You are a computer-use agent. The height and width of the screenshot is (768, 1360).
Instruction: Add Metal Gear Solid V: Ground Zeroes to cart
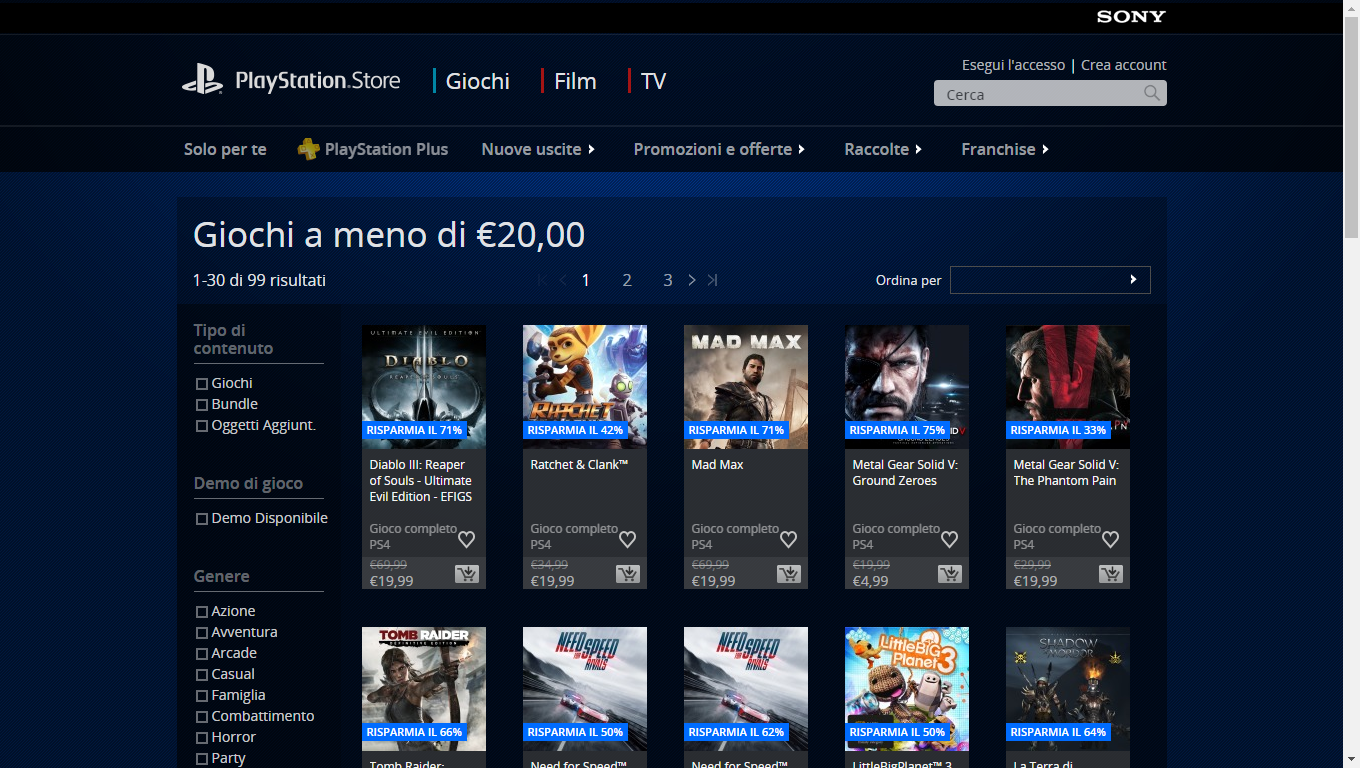(x=949, y=574)
